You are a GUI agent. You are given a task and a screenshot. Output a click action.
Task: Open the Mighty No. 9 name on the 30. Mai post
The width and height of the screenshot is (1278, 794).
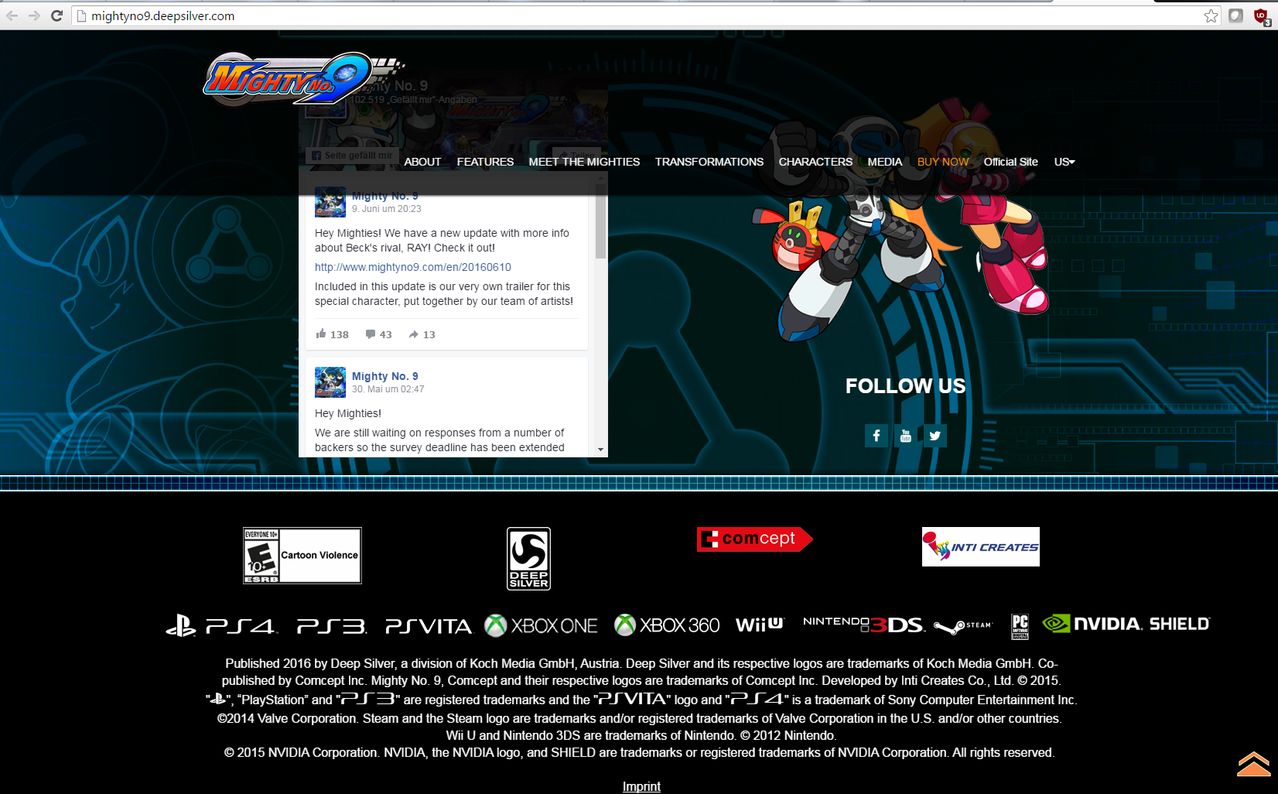click(385, 376)
